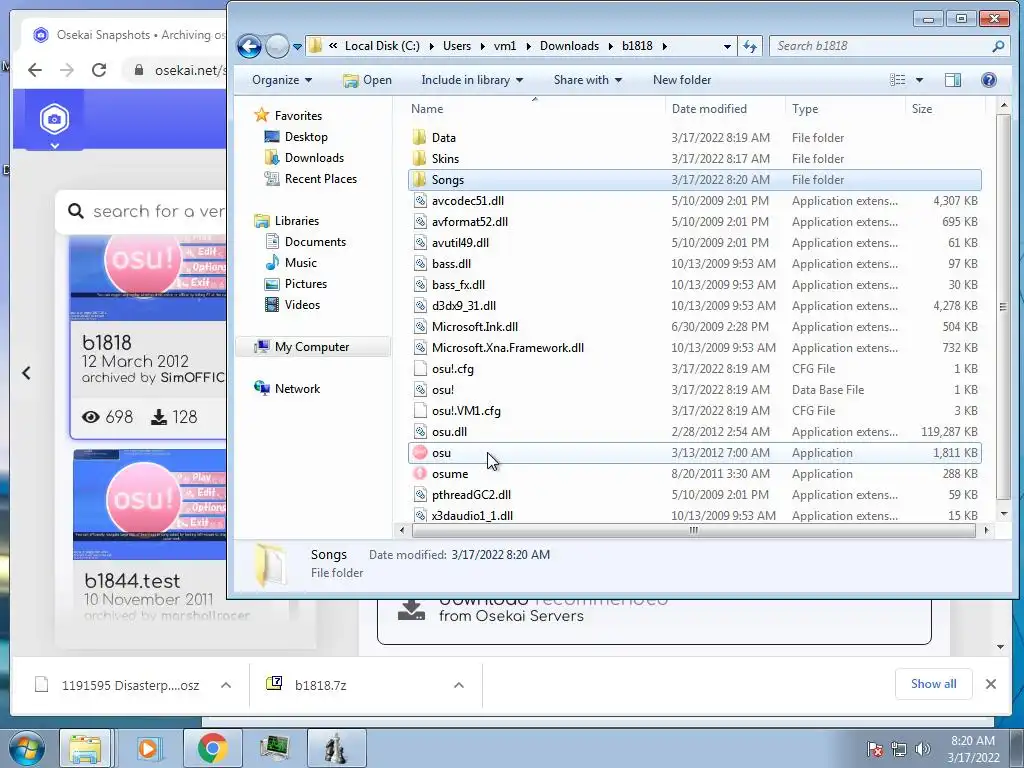Select Recent Places in navigation pane
The height and width of the screenshot is (768, 1024).
click(310, 178)
